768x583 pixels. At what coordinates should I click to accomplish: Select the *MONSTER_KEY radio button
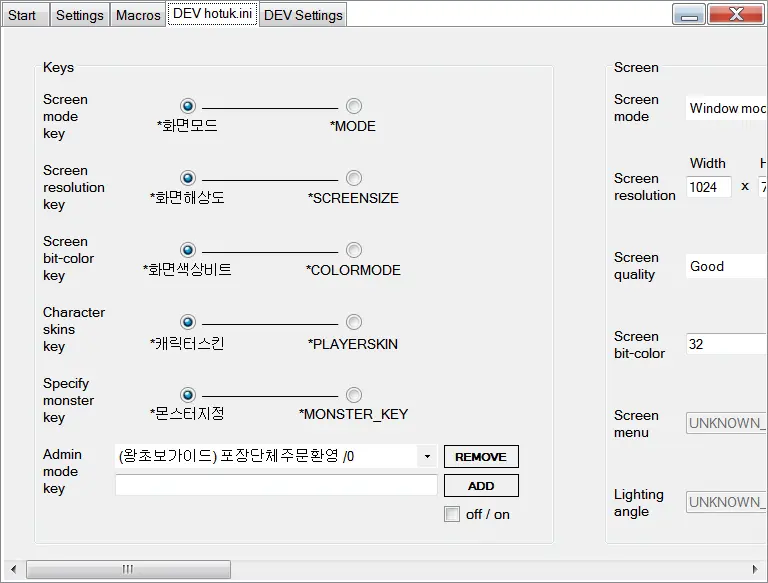click(354, 394)
